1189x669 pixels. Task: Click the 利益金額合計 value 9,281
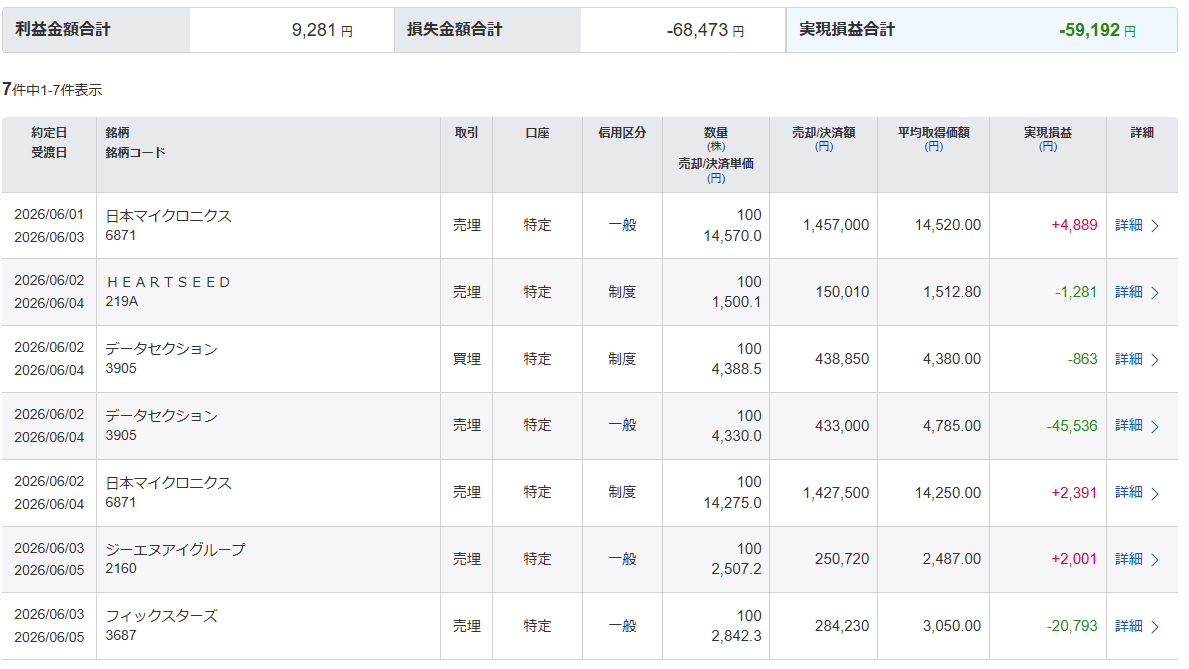(322, 30)
